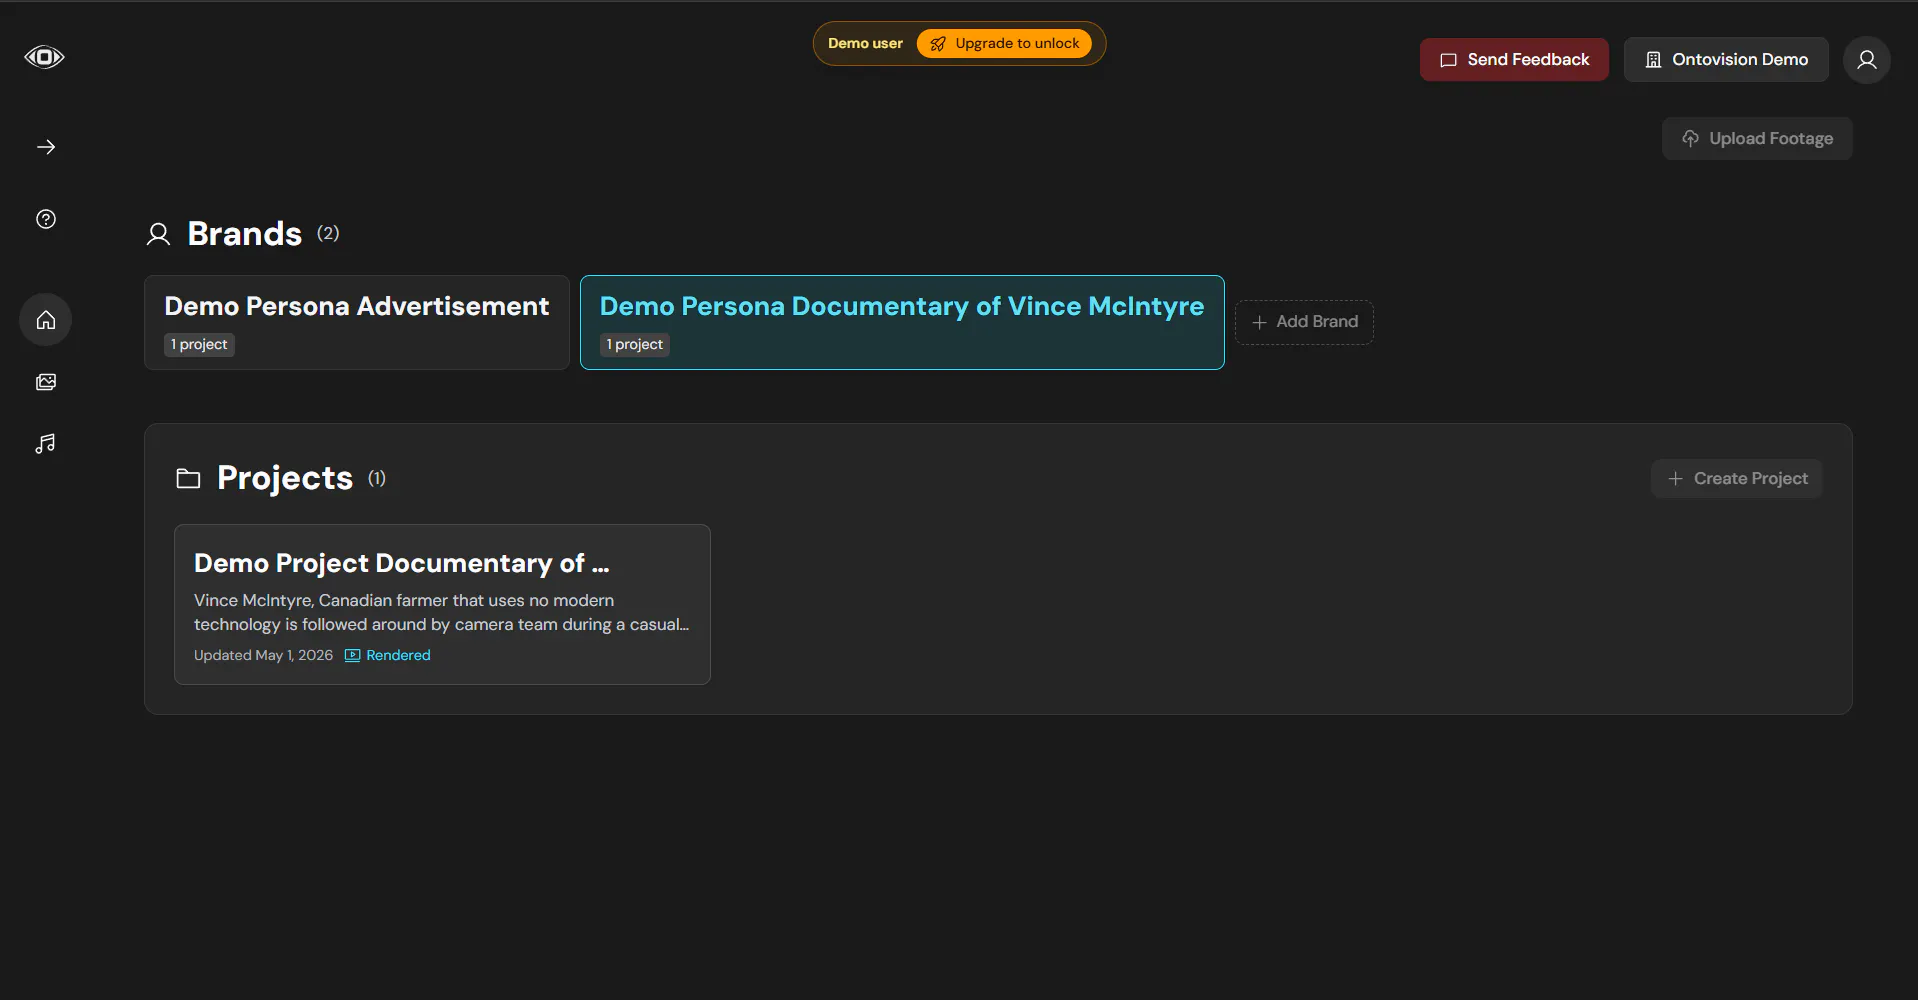Open help via question mark icon
The width and height of the screenshot is (1918, 1000).
46,219
